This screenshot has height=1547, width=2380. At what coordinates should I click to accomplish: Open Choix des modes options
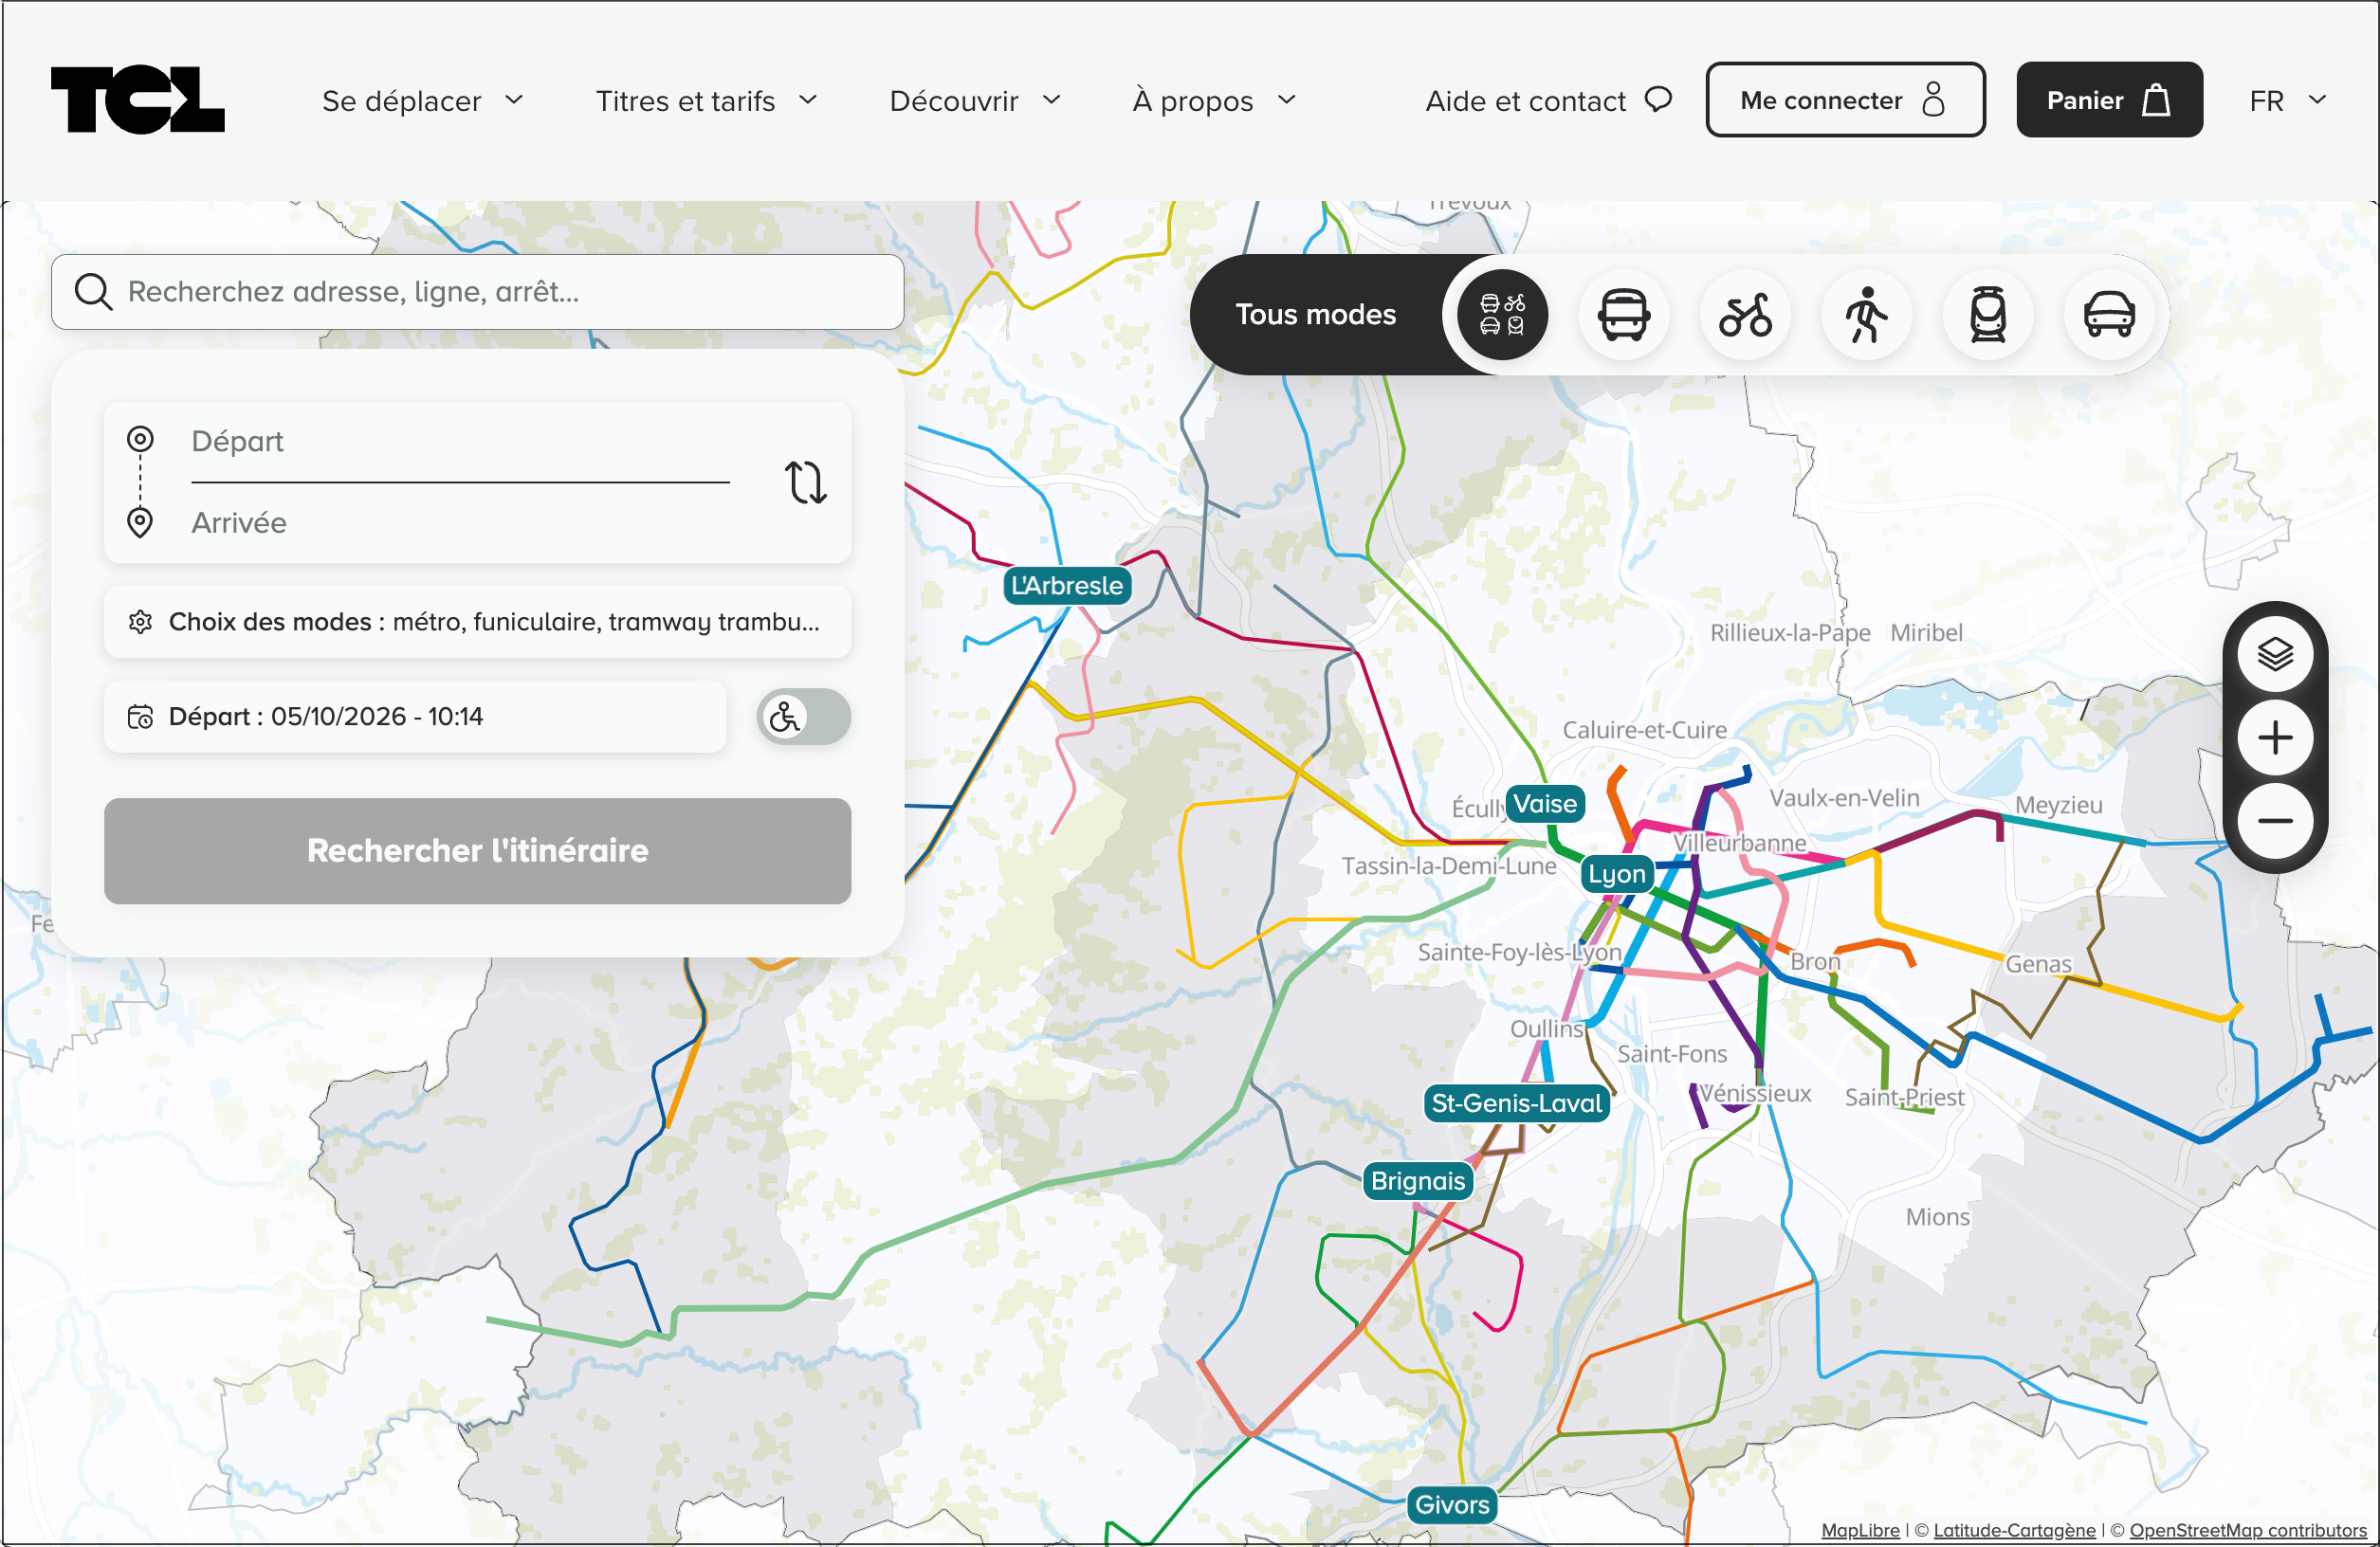[477, 622]
